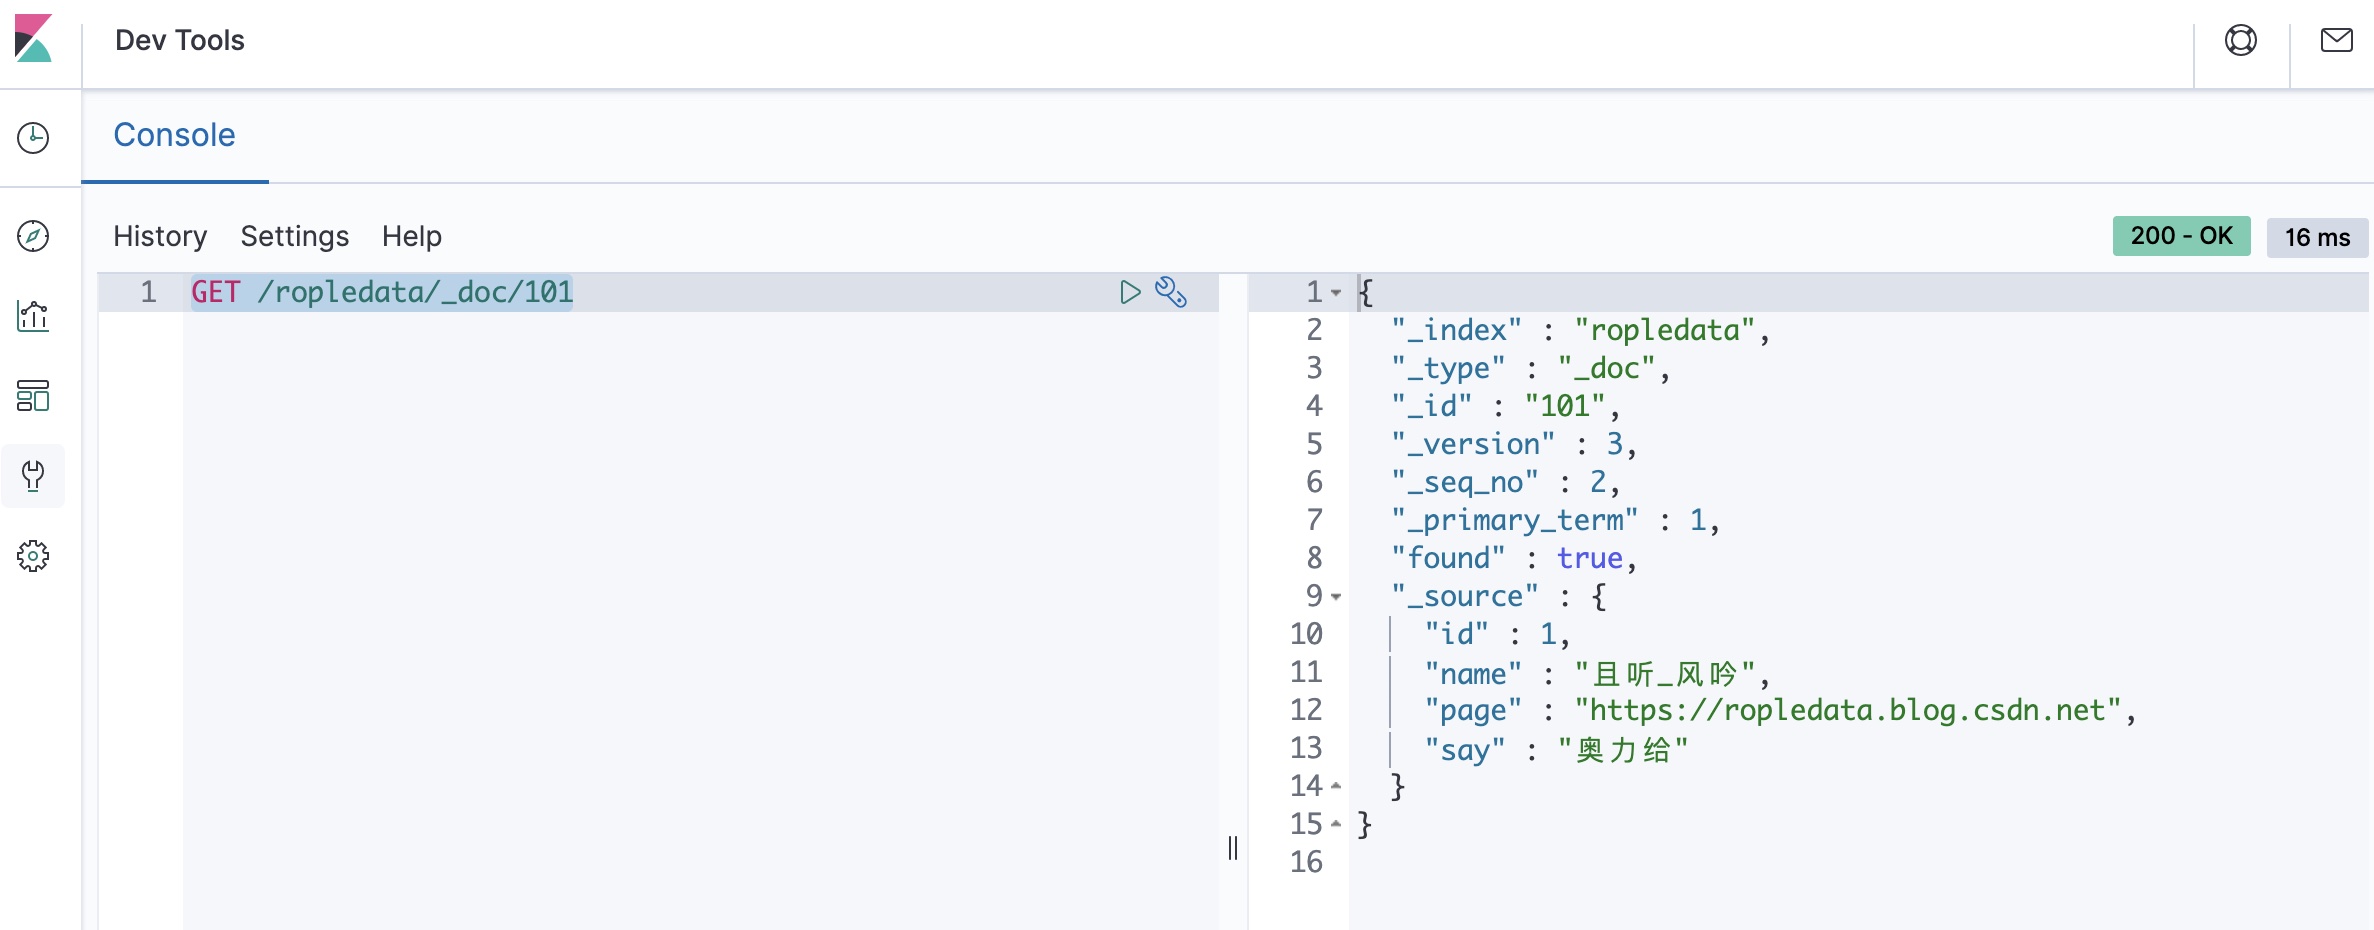
Task: Click the fold marker at line 15
Action: 1336,824
